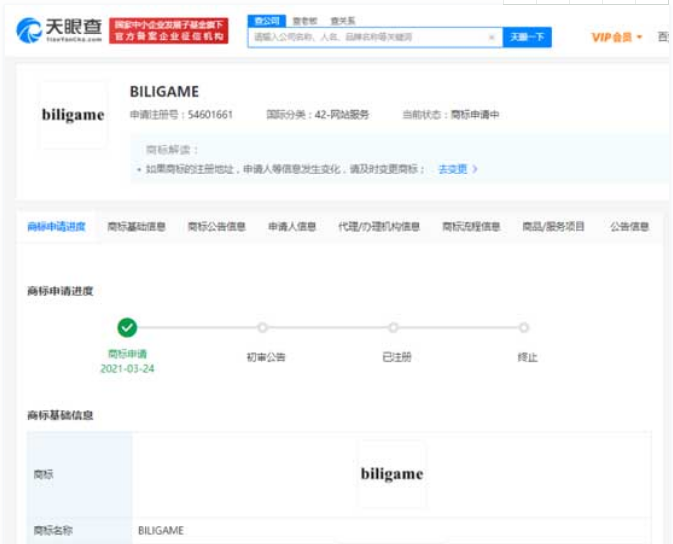This screenshot has width=673, height=544.
Task: Select the 查公司 search tab
Action: click(267, 21)
